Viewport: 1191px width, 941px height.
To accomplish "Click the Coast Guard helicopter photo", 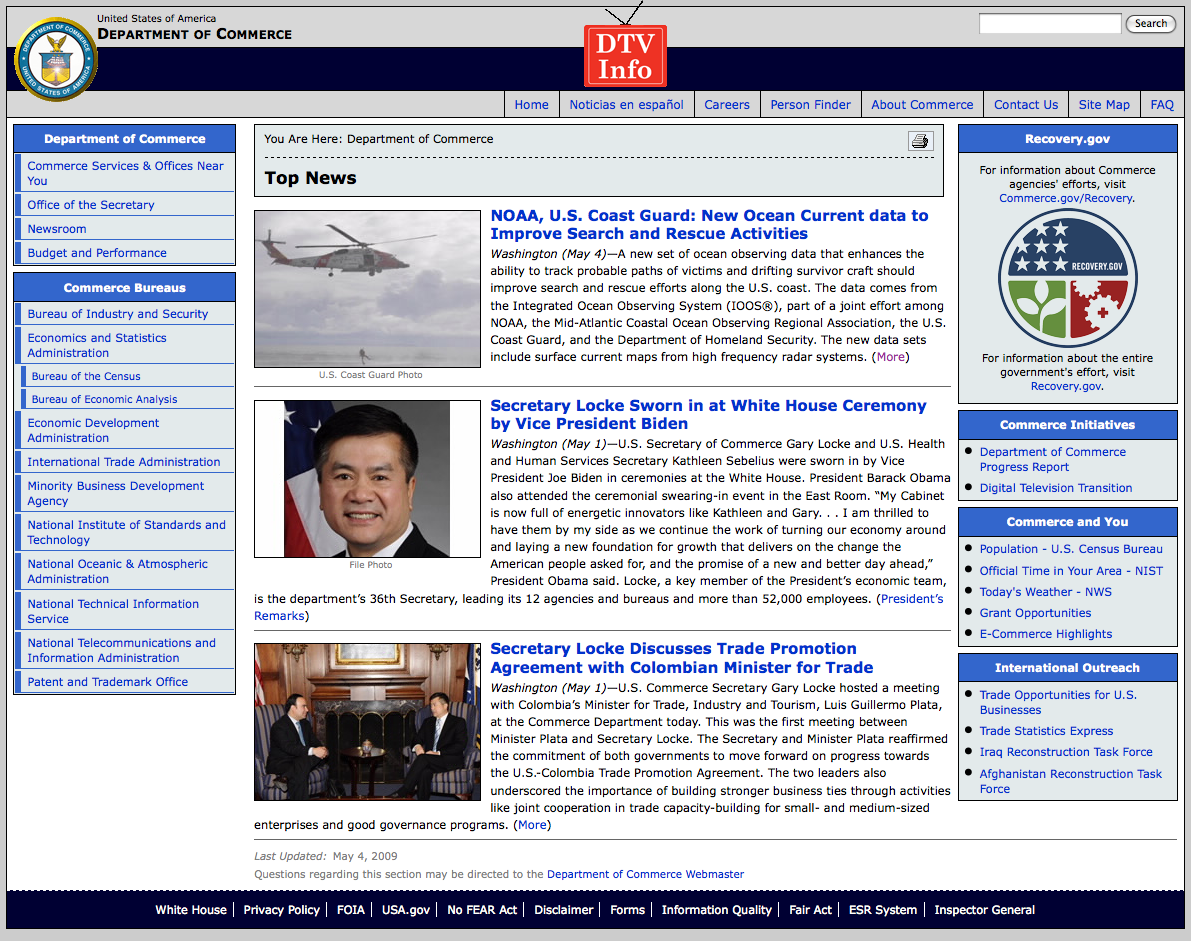I will click(368, 289).
